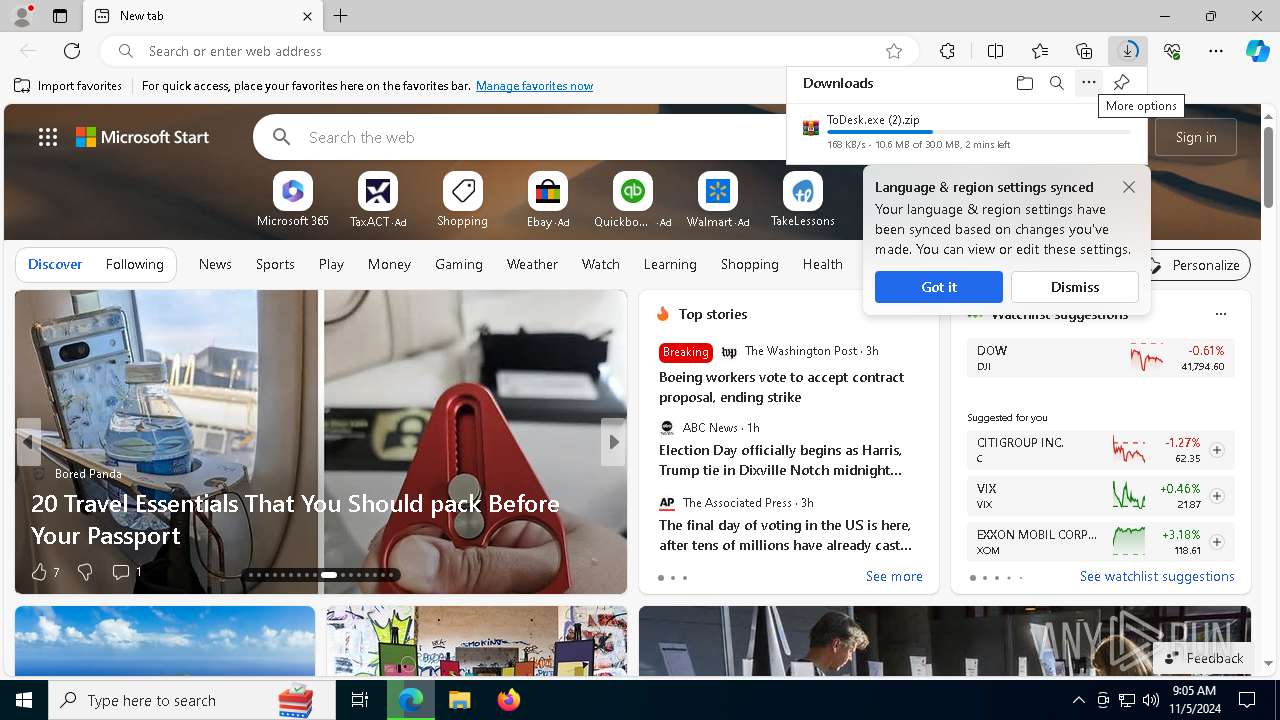Open the Shopping quick link tile
This screenshot has width=1280, height=720.
tap(462, 200)
